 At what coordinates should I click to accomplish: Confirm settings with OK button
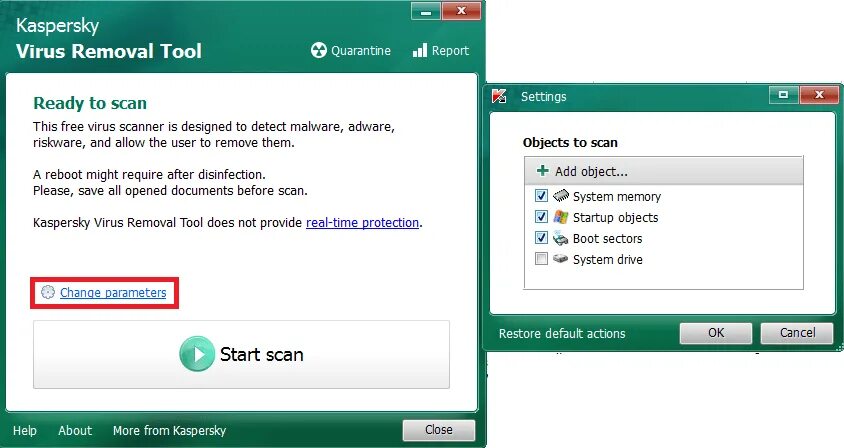click(716, 333)
